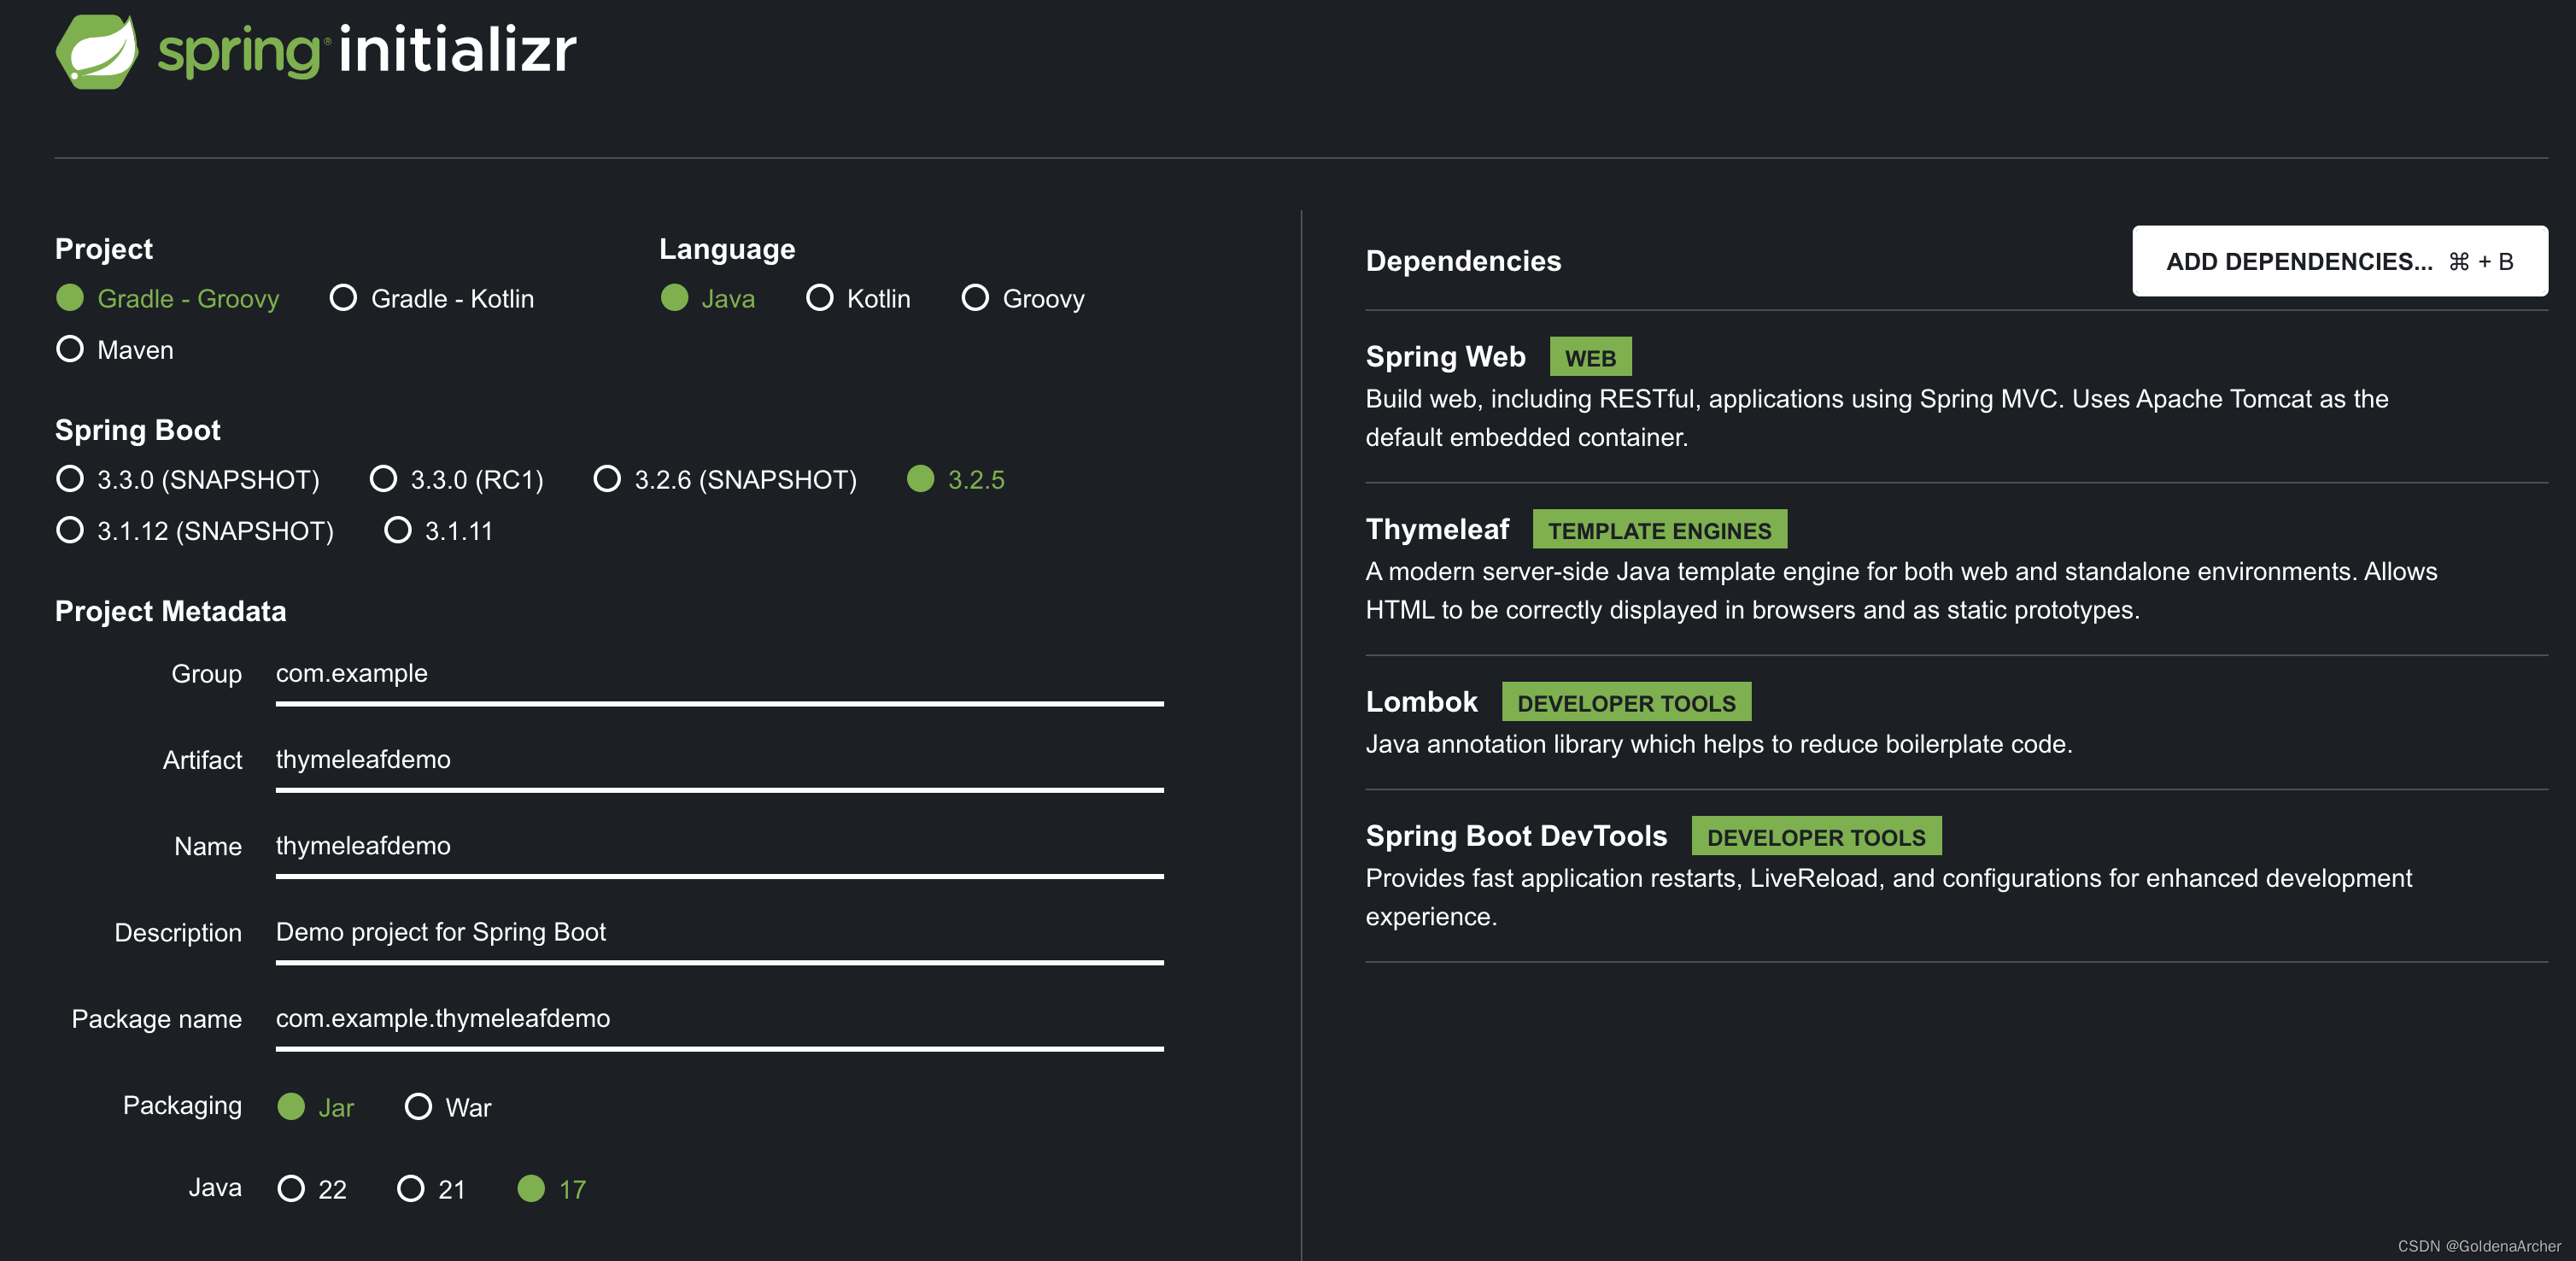Click Lombok's DEVELOPER TOOLS tag
This screenshot has width=2576, height=1261.
click(1626, 702)
